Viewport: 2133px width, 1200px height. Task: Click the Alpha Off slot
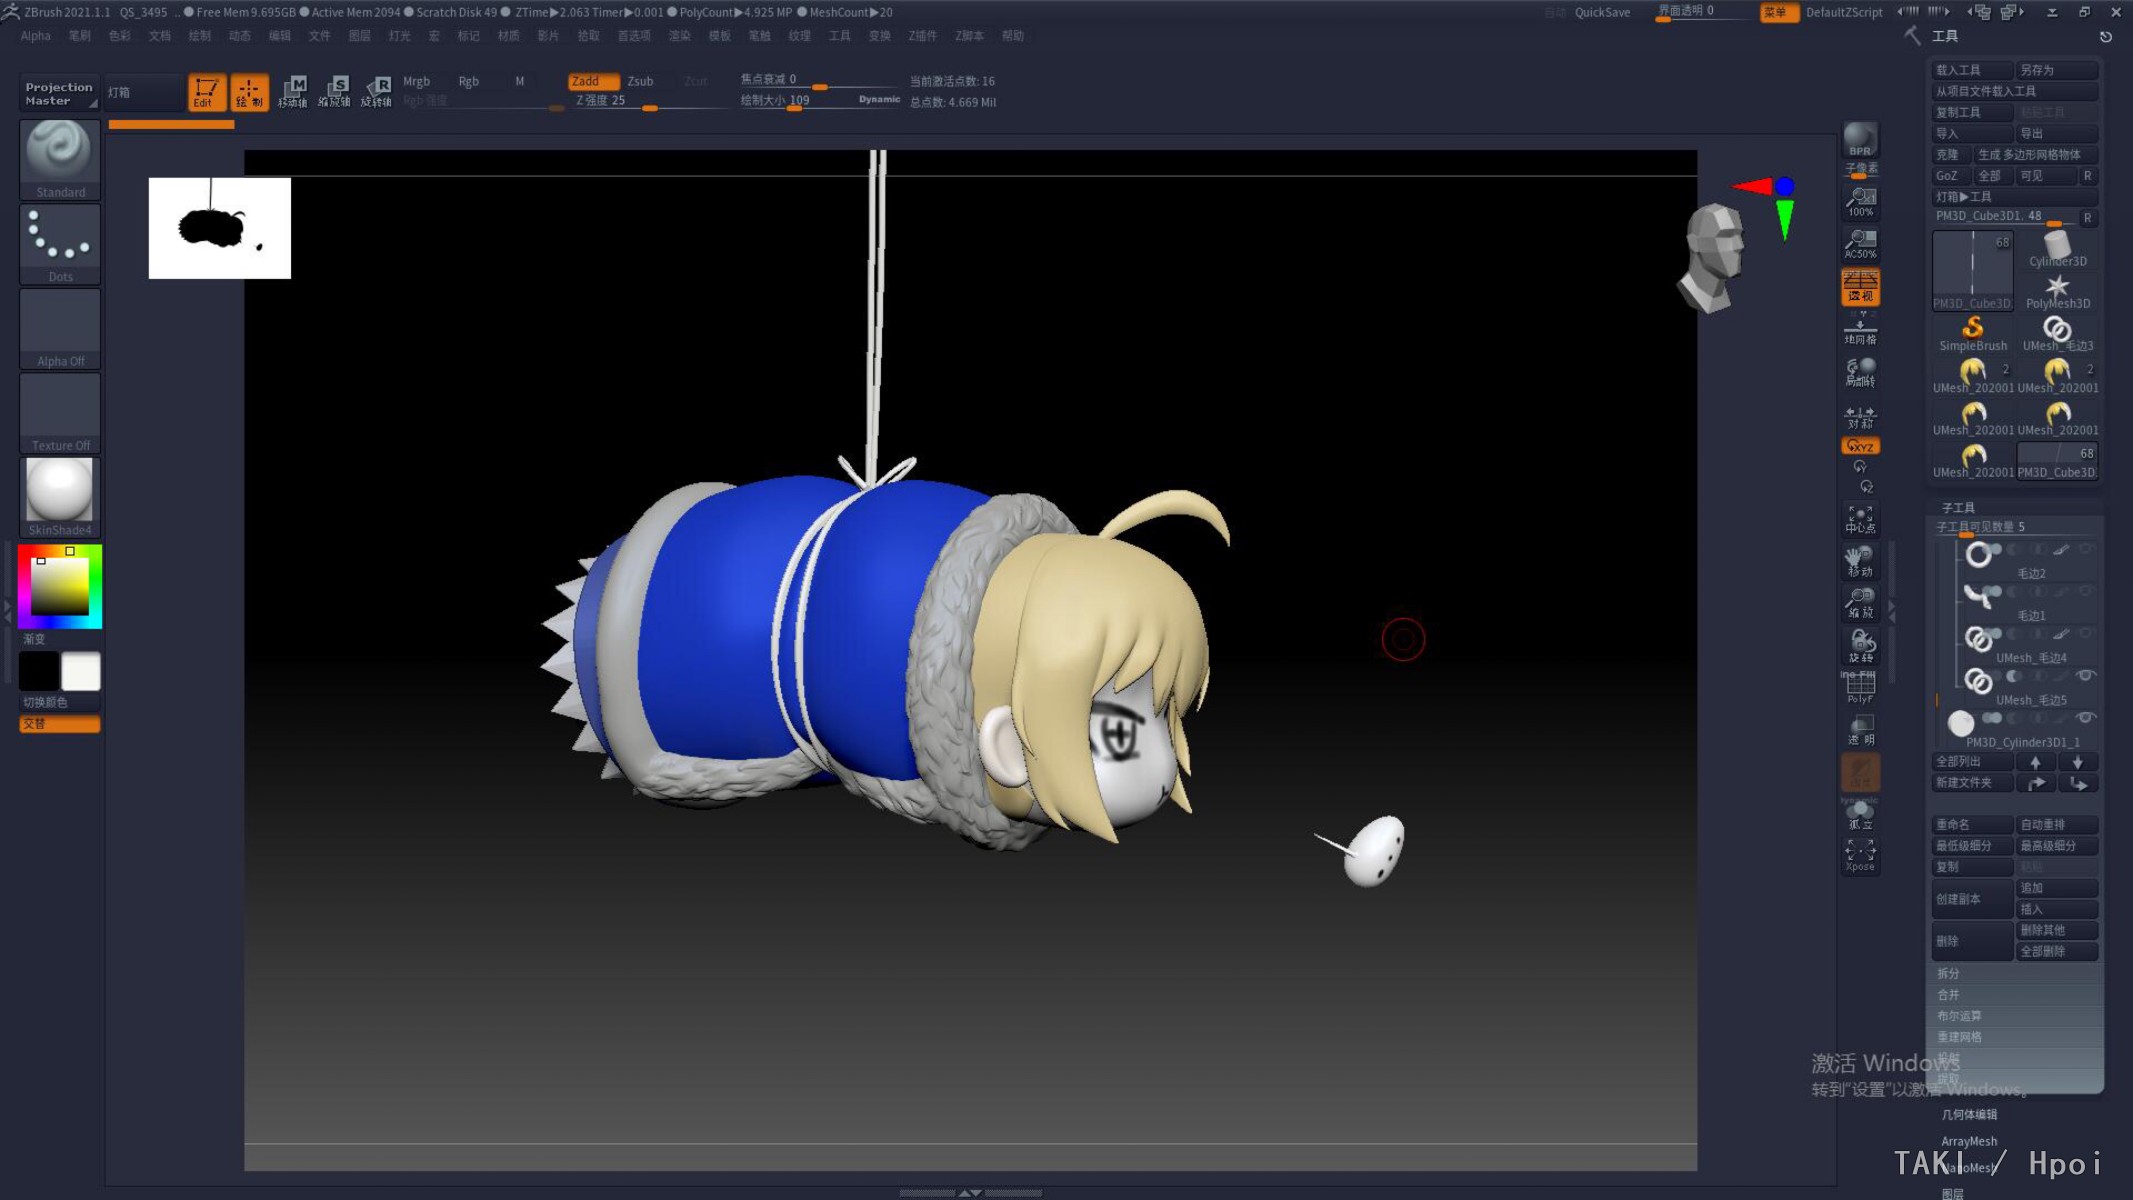pos(60,329)
